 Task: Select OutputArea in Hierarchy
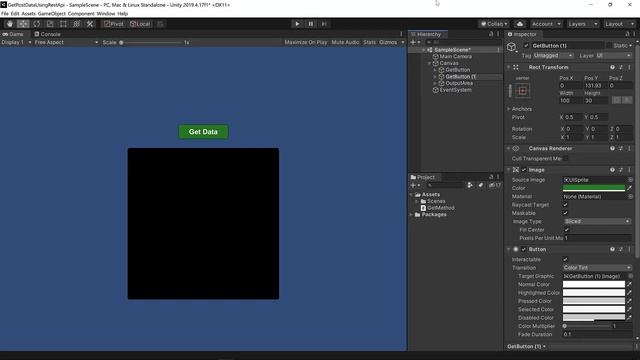[459, 83]
